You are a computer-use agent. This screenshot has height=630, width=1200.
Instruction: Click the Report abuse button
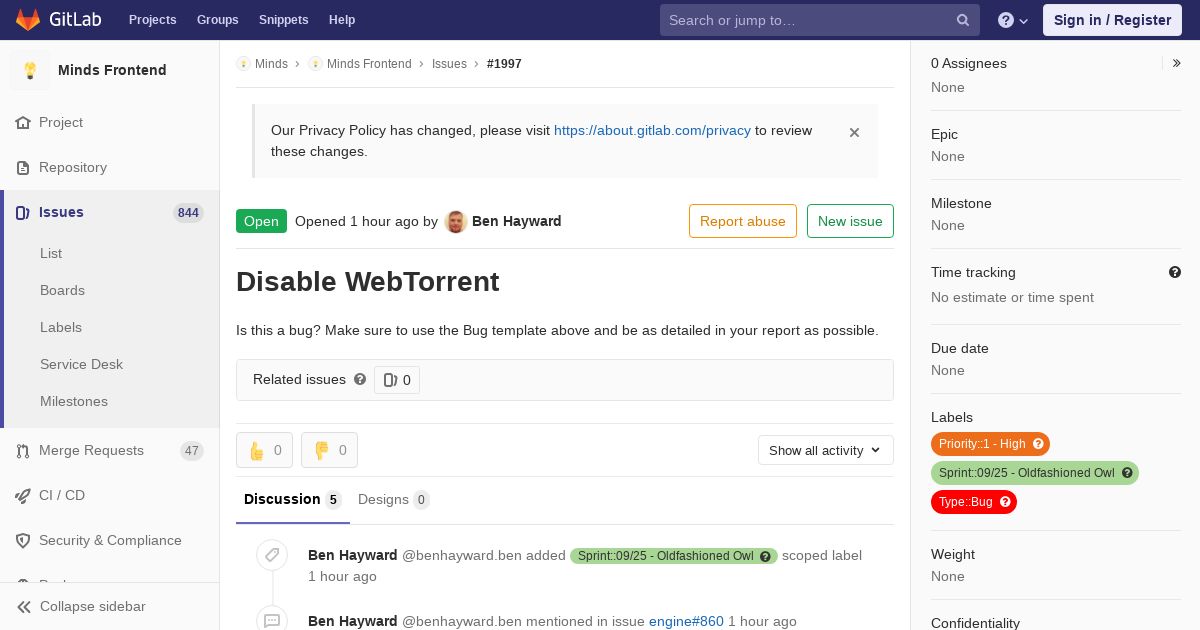click(743, 221)
